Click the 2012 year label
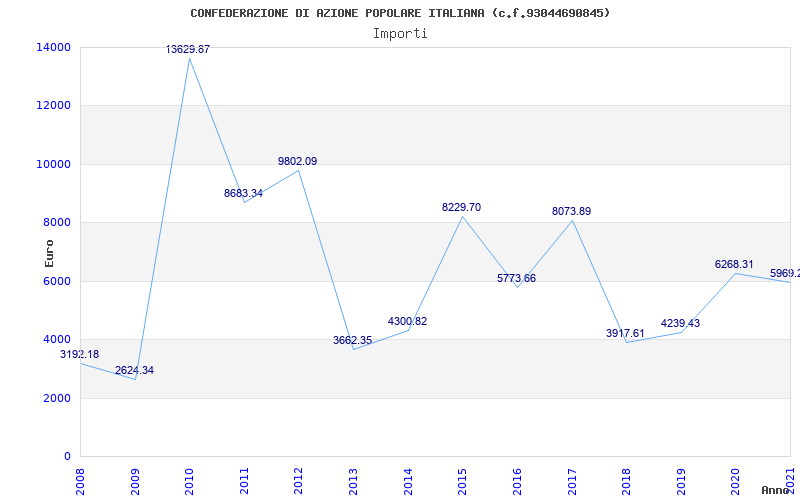The height and width of the screenshot is (500, 800). 298,481
